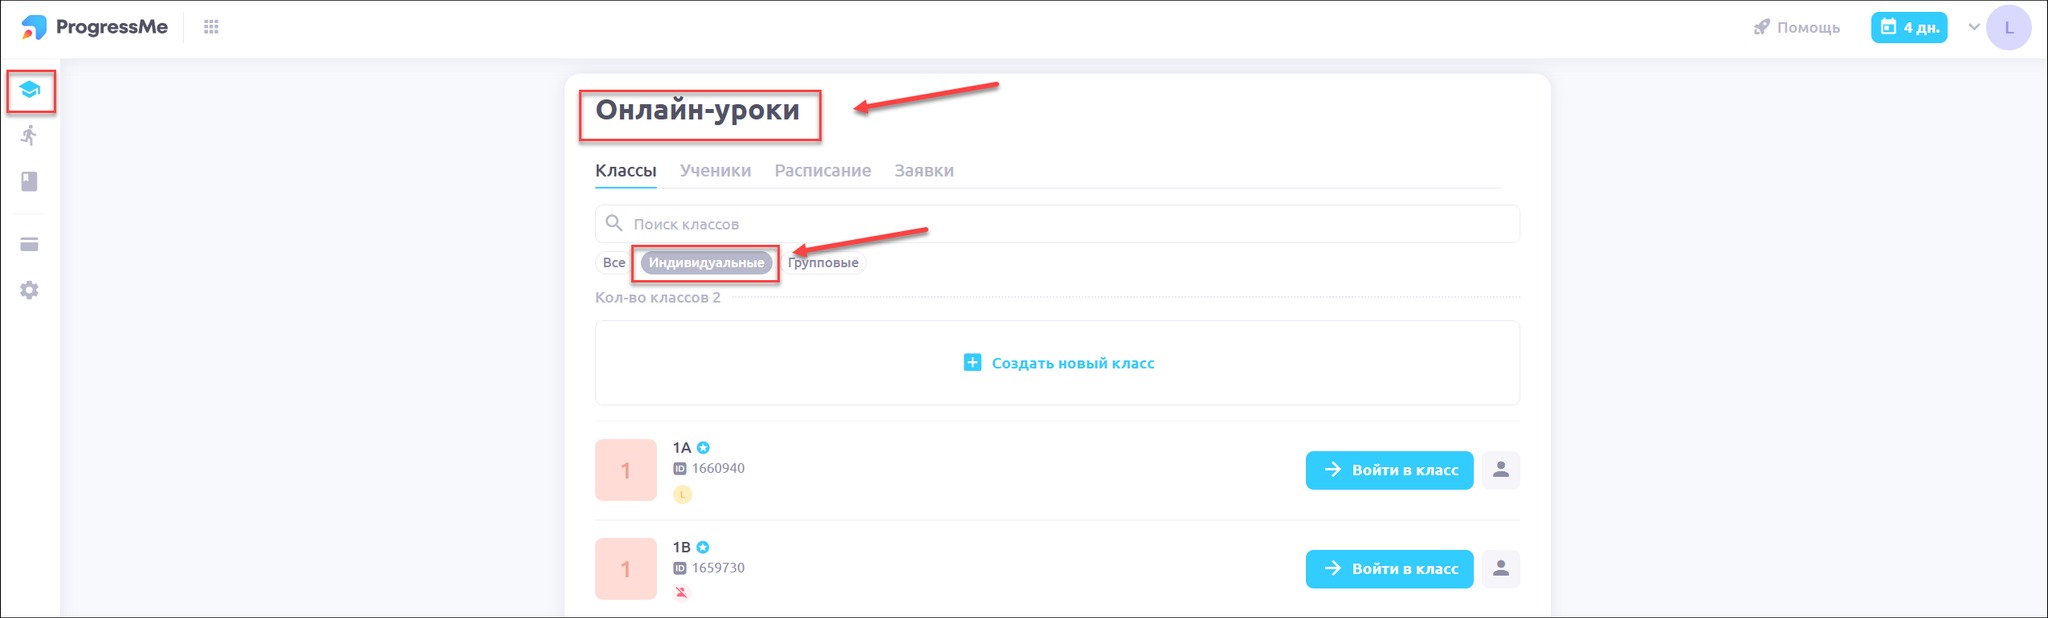Open the online lessons graduation cap icon
This screenshot has height=618, width=2048.
tap(30, 90)
